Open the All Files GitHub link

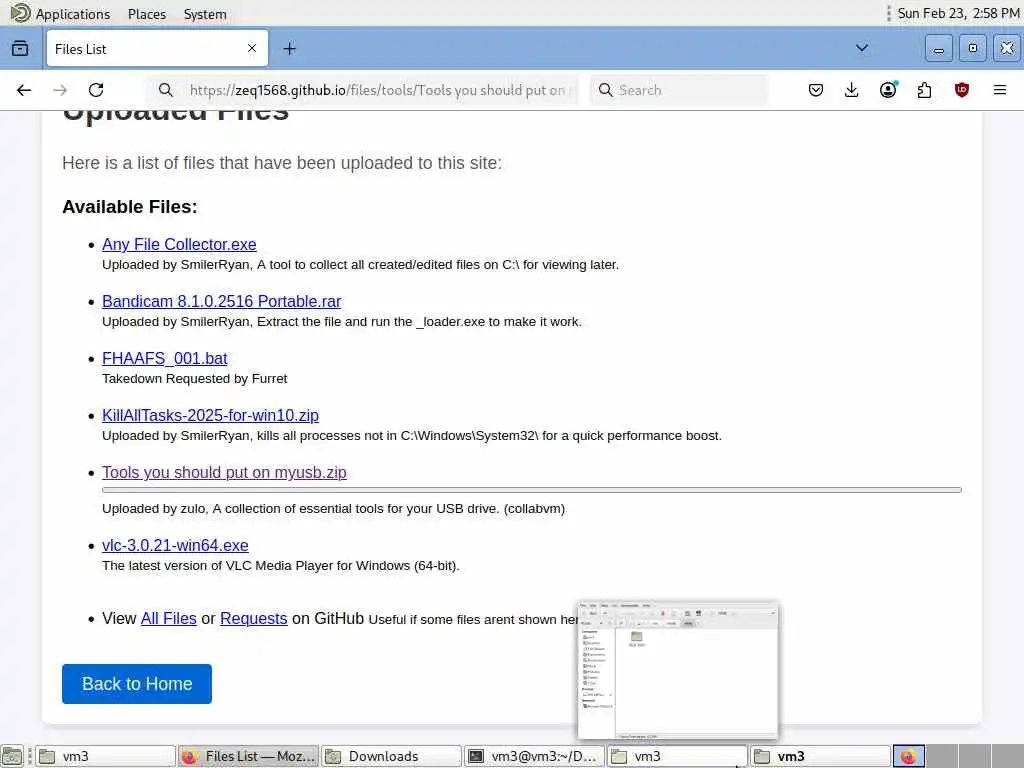[168, 618]
